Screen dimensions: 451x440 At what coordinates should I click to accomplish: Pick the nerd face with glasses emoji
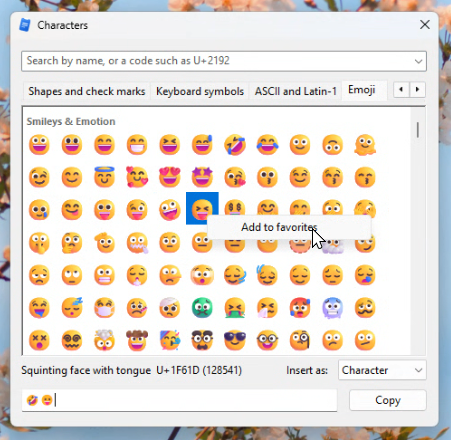[x=268, y=340]
